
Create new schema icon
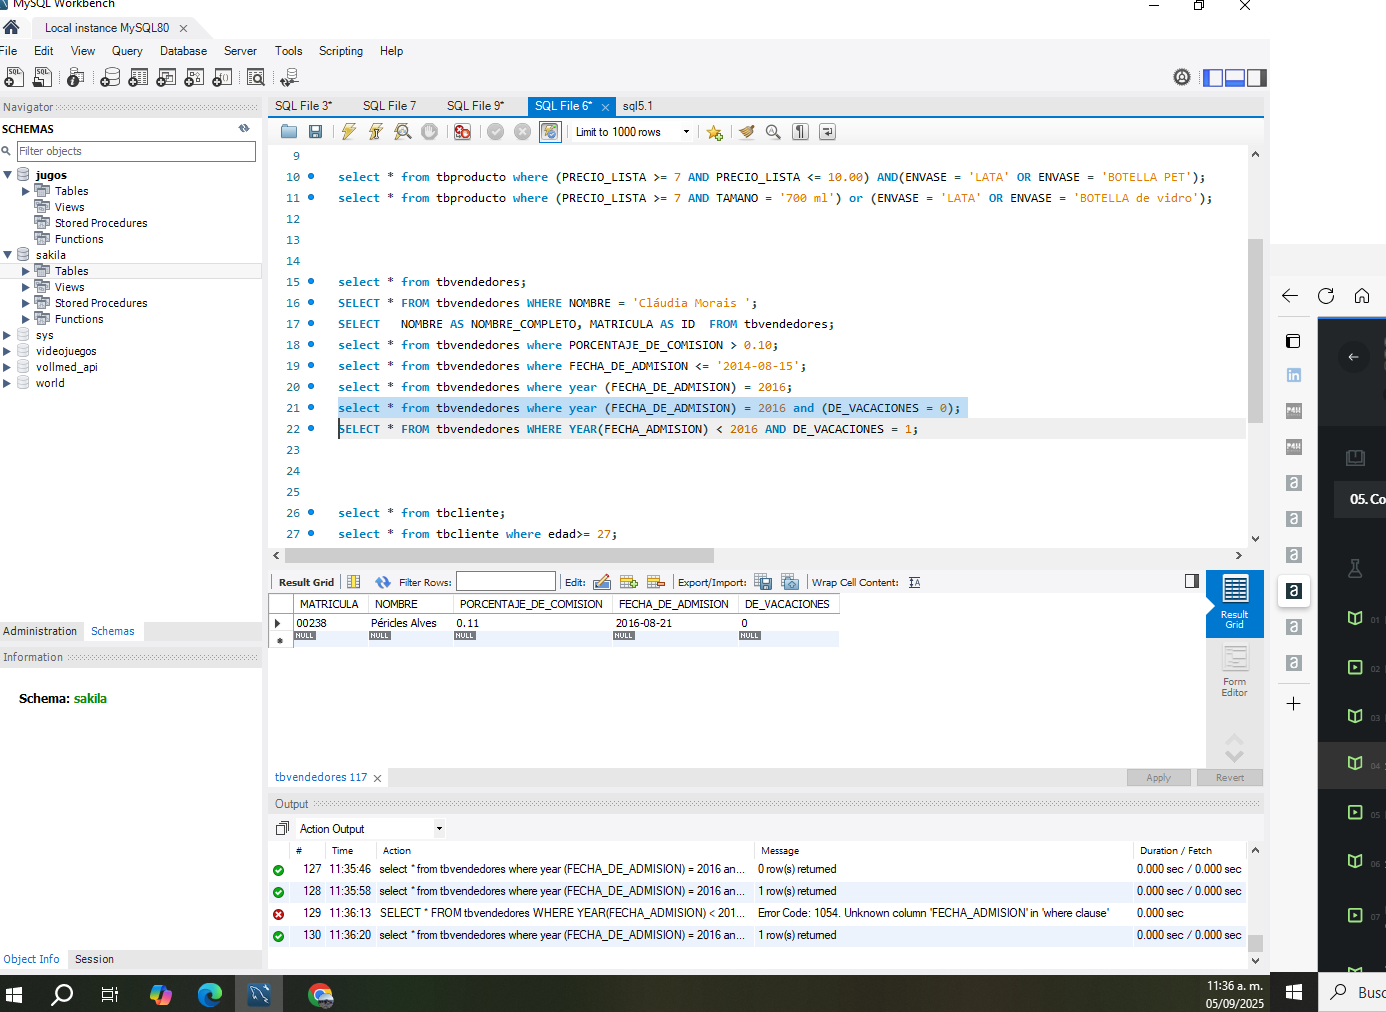(x=111, y=77)
